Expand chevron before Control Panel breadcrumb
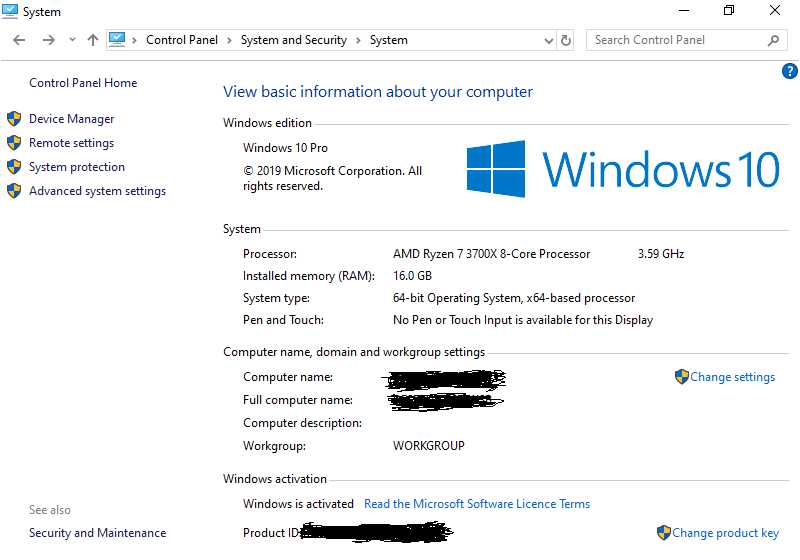The width and height of the screenshot is (800, 560). click(134, 40)
